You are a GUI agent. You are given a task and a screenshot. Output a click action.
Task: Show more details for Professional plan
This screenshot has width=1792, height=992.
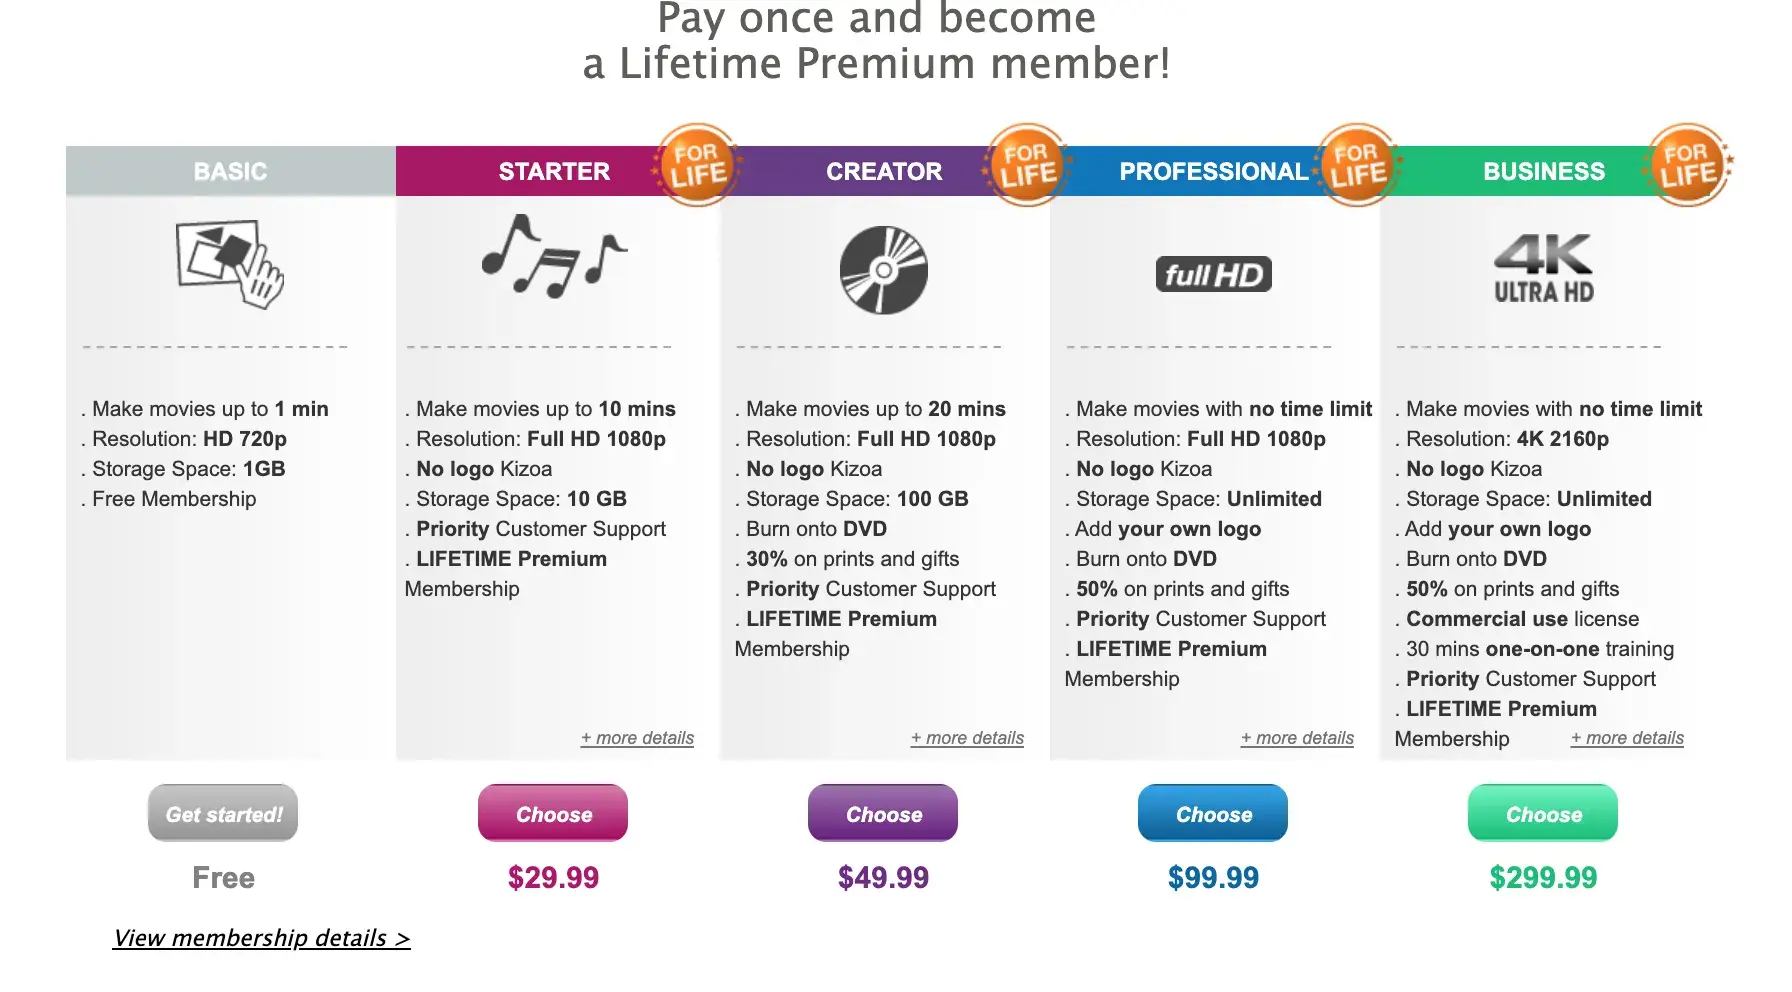1298,738
